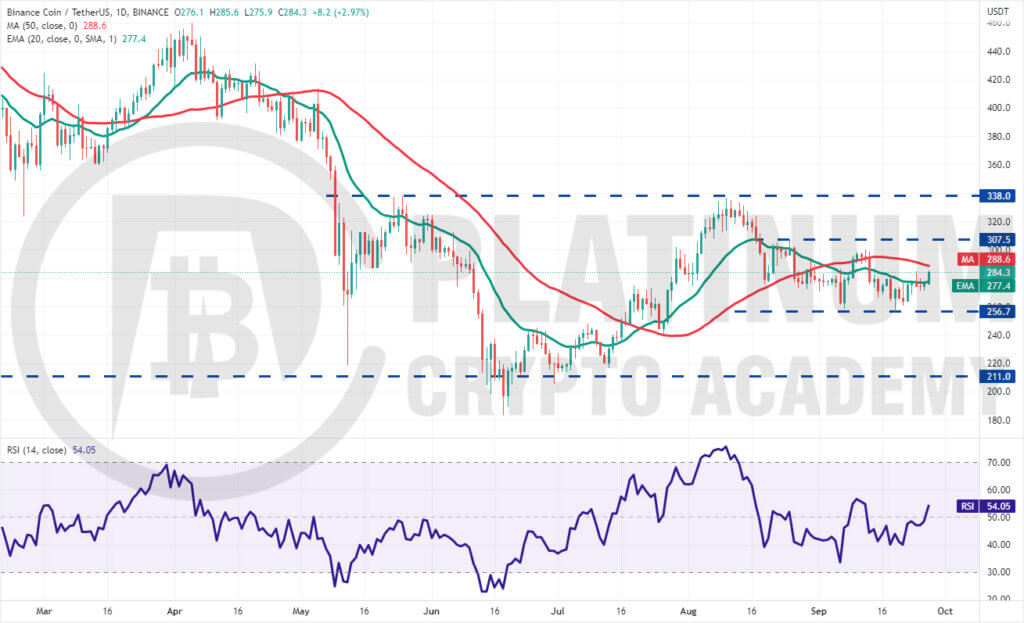
Task: Click the 284.3 current price tag
Action: (x=998, y=272)
